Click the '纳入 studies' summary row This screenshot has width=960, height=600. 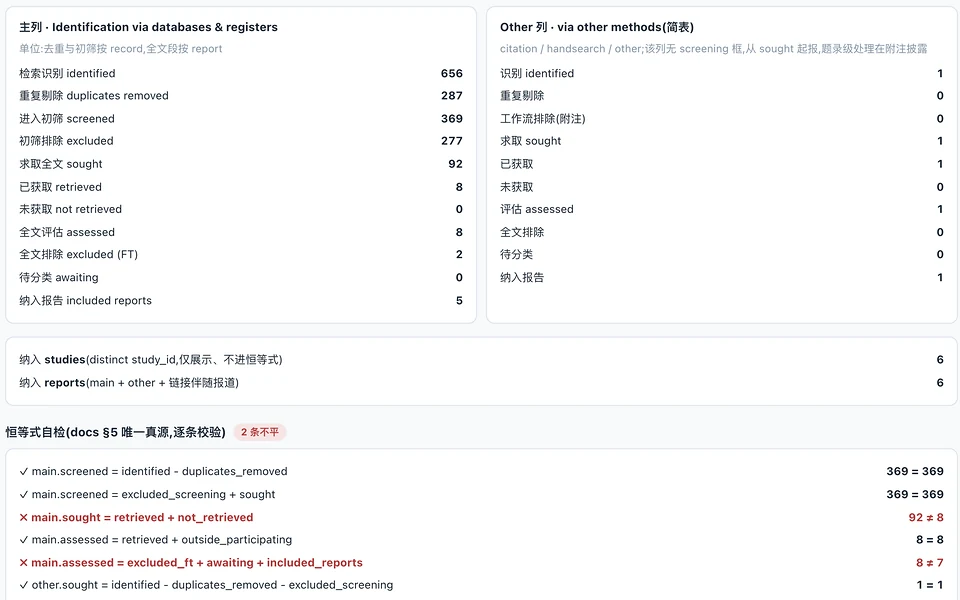coord(481,360)
